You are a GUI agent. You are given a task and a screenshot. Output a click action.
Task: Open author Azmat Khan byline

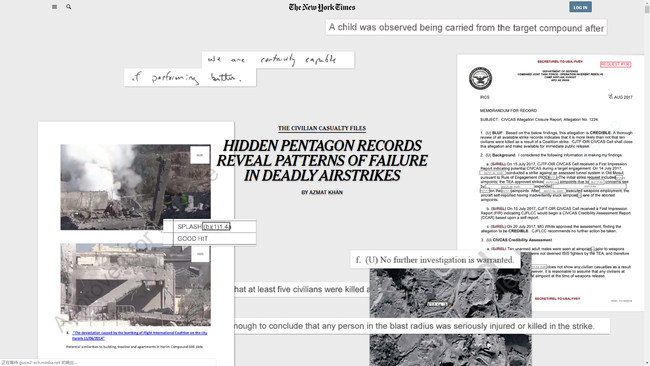(x=322, y=192)
